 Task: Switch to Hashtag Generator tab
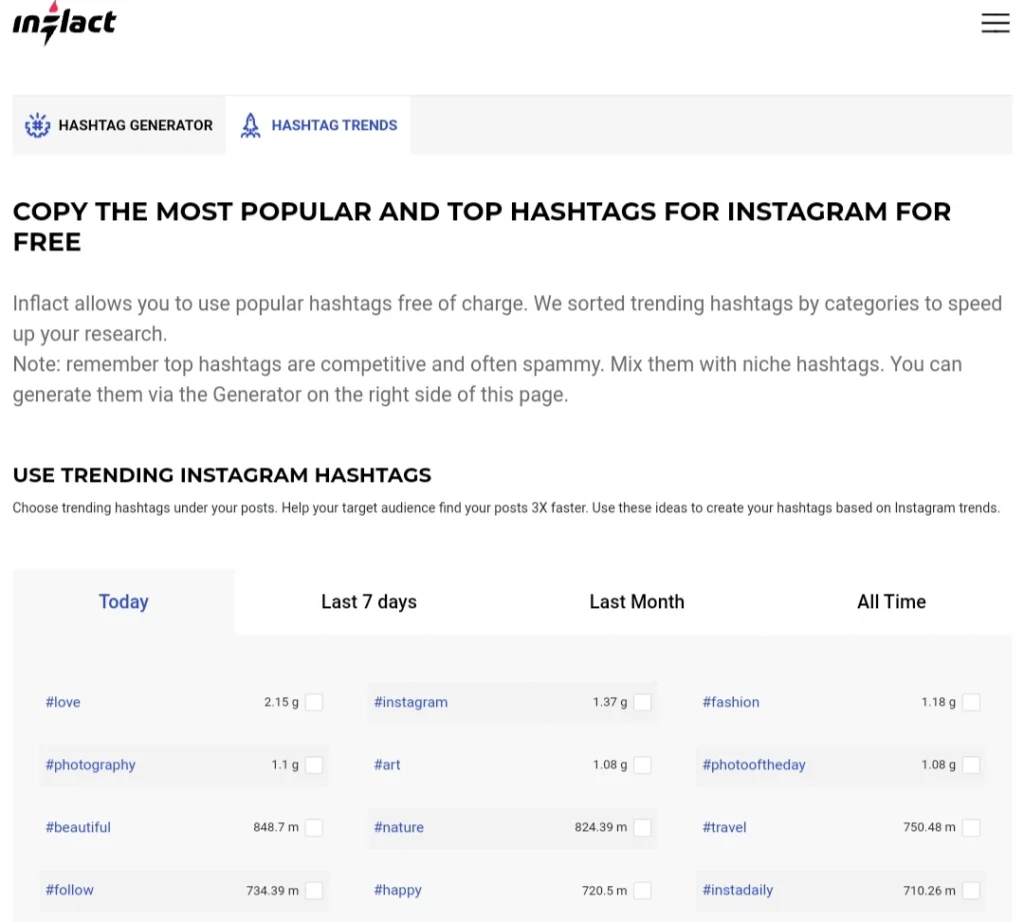click(x=119, y=125)
